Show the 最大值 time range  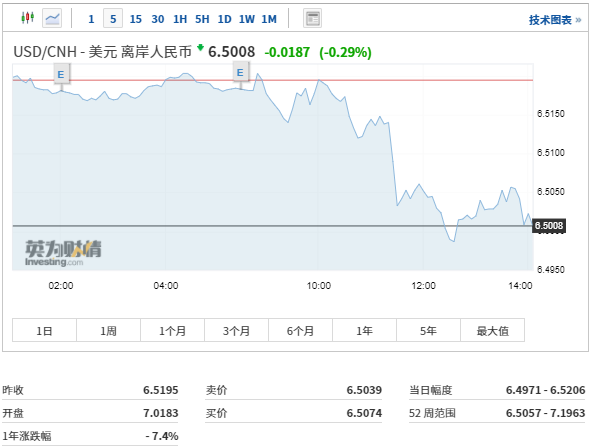pos(492,330)
